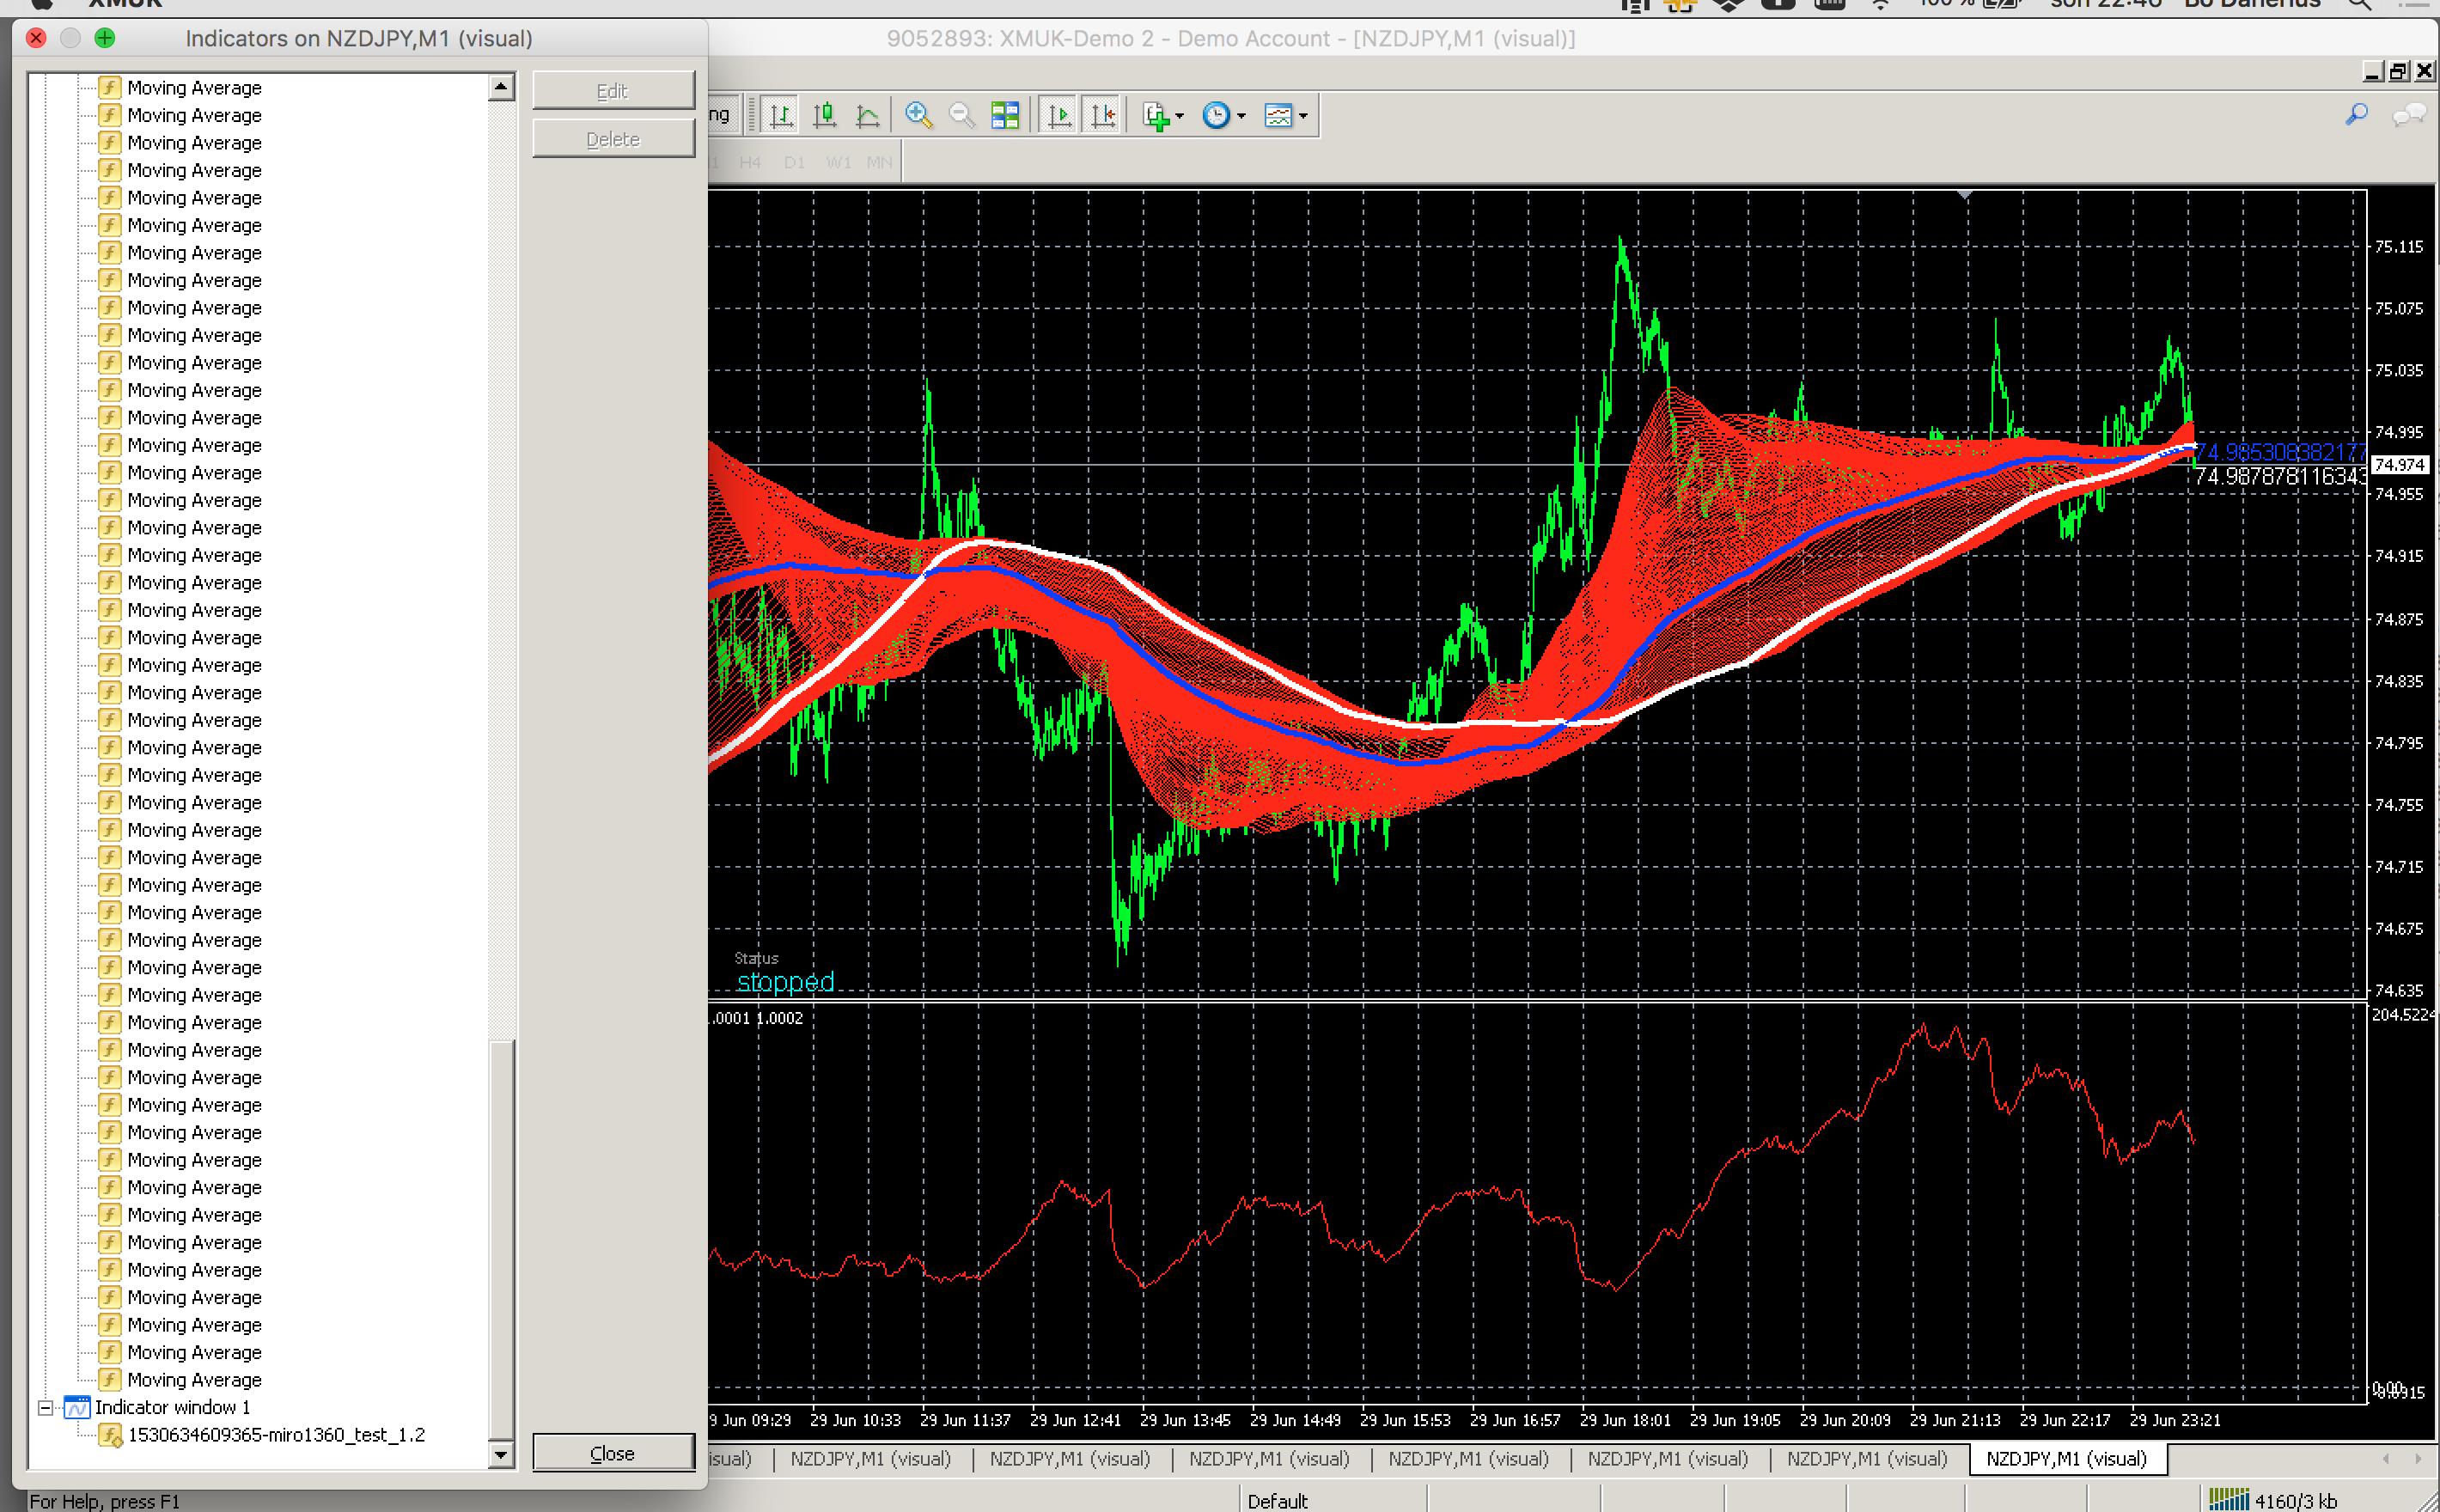Image resolution: width=2440 pixels, height=1512 pixels.
Task: Click the indicator list scroll up arrow
Action: point(501,88)
